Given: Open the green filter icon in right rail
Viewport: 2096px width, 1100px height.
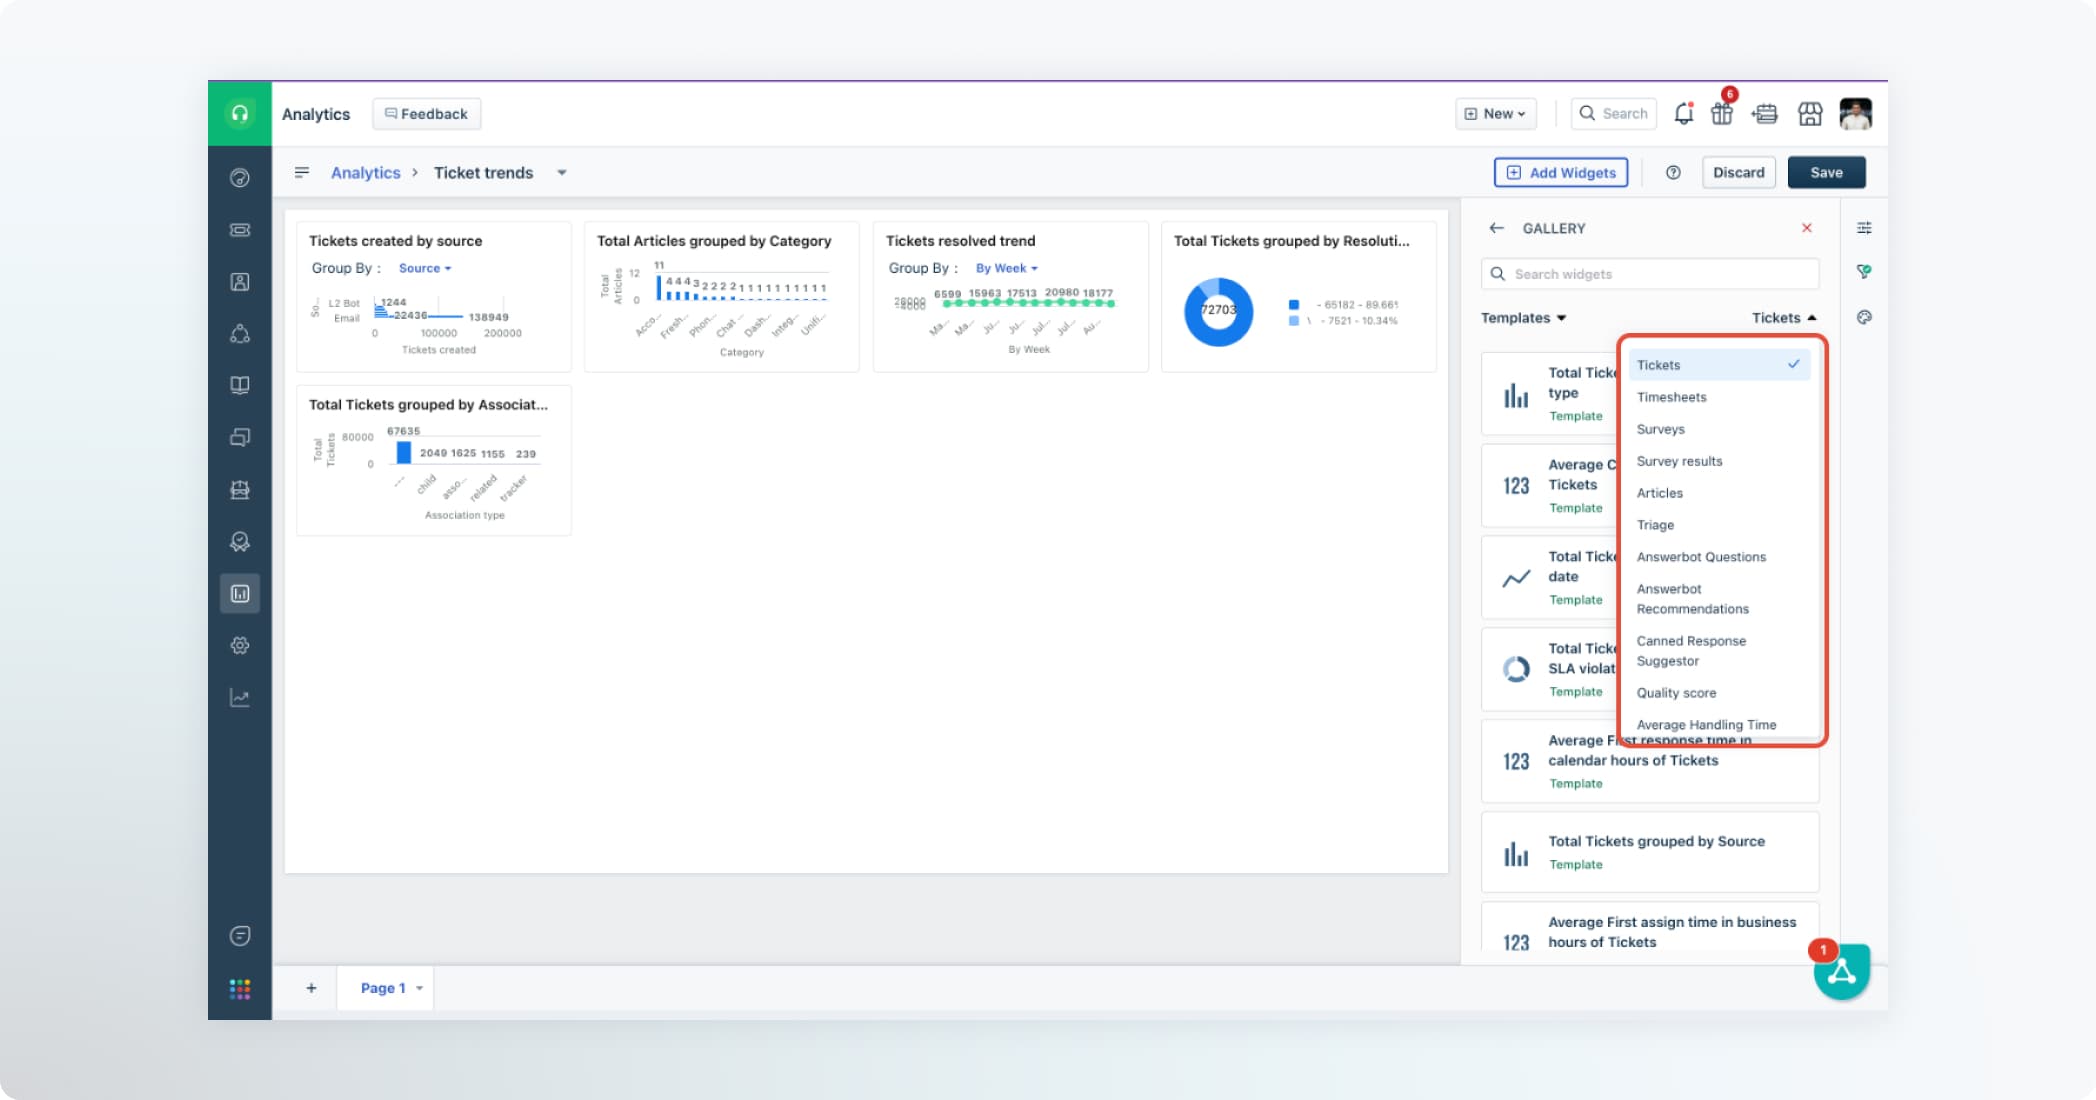Looking at the screenshot, I should coord(1864,271).
